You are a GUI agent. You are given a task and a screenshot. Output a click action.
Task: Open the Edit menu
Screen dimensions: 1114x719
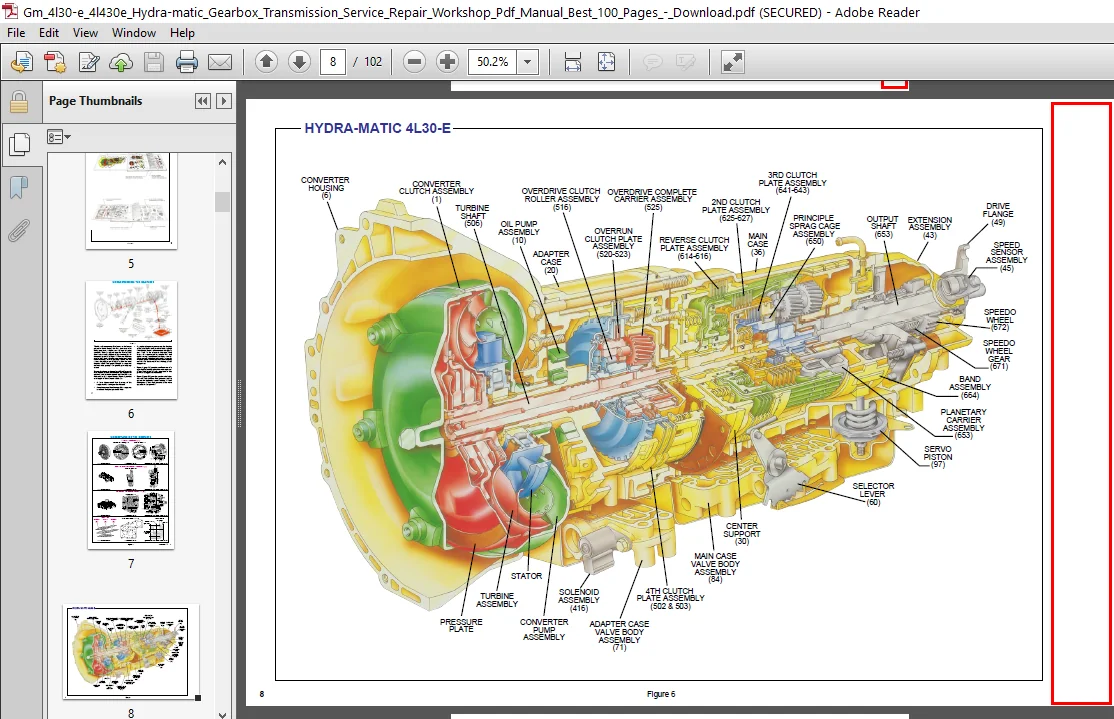(49, 33)
